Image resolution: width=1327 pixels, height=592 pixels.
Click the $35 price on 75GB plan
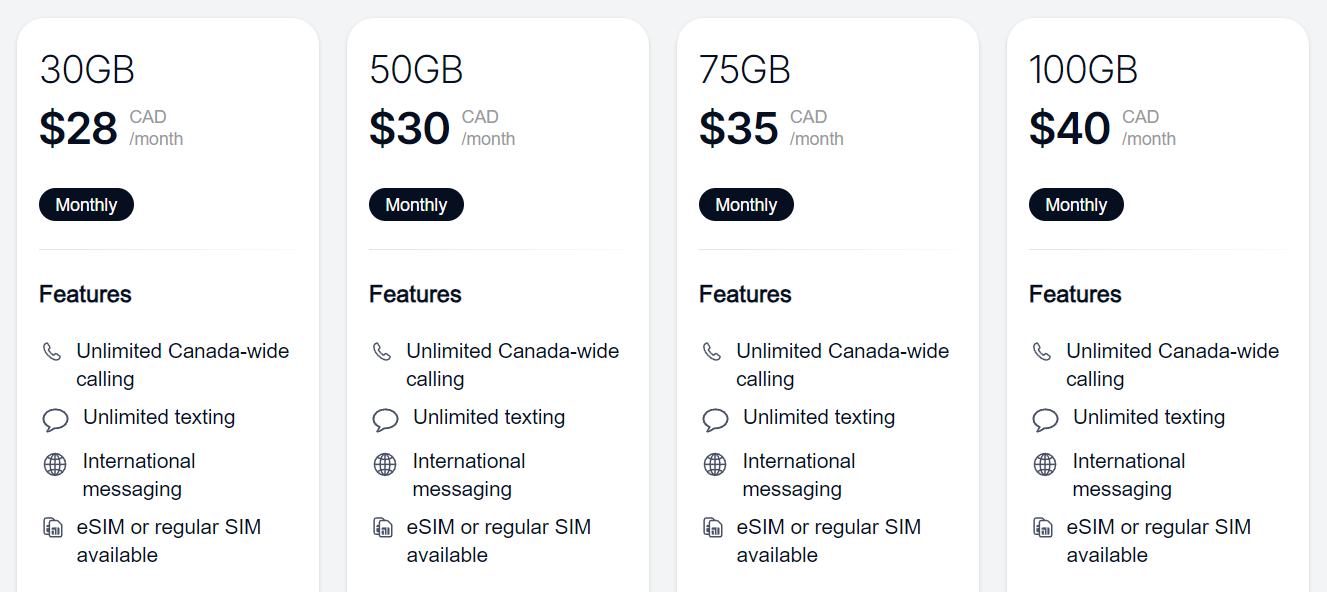(x=739, y=128)
